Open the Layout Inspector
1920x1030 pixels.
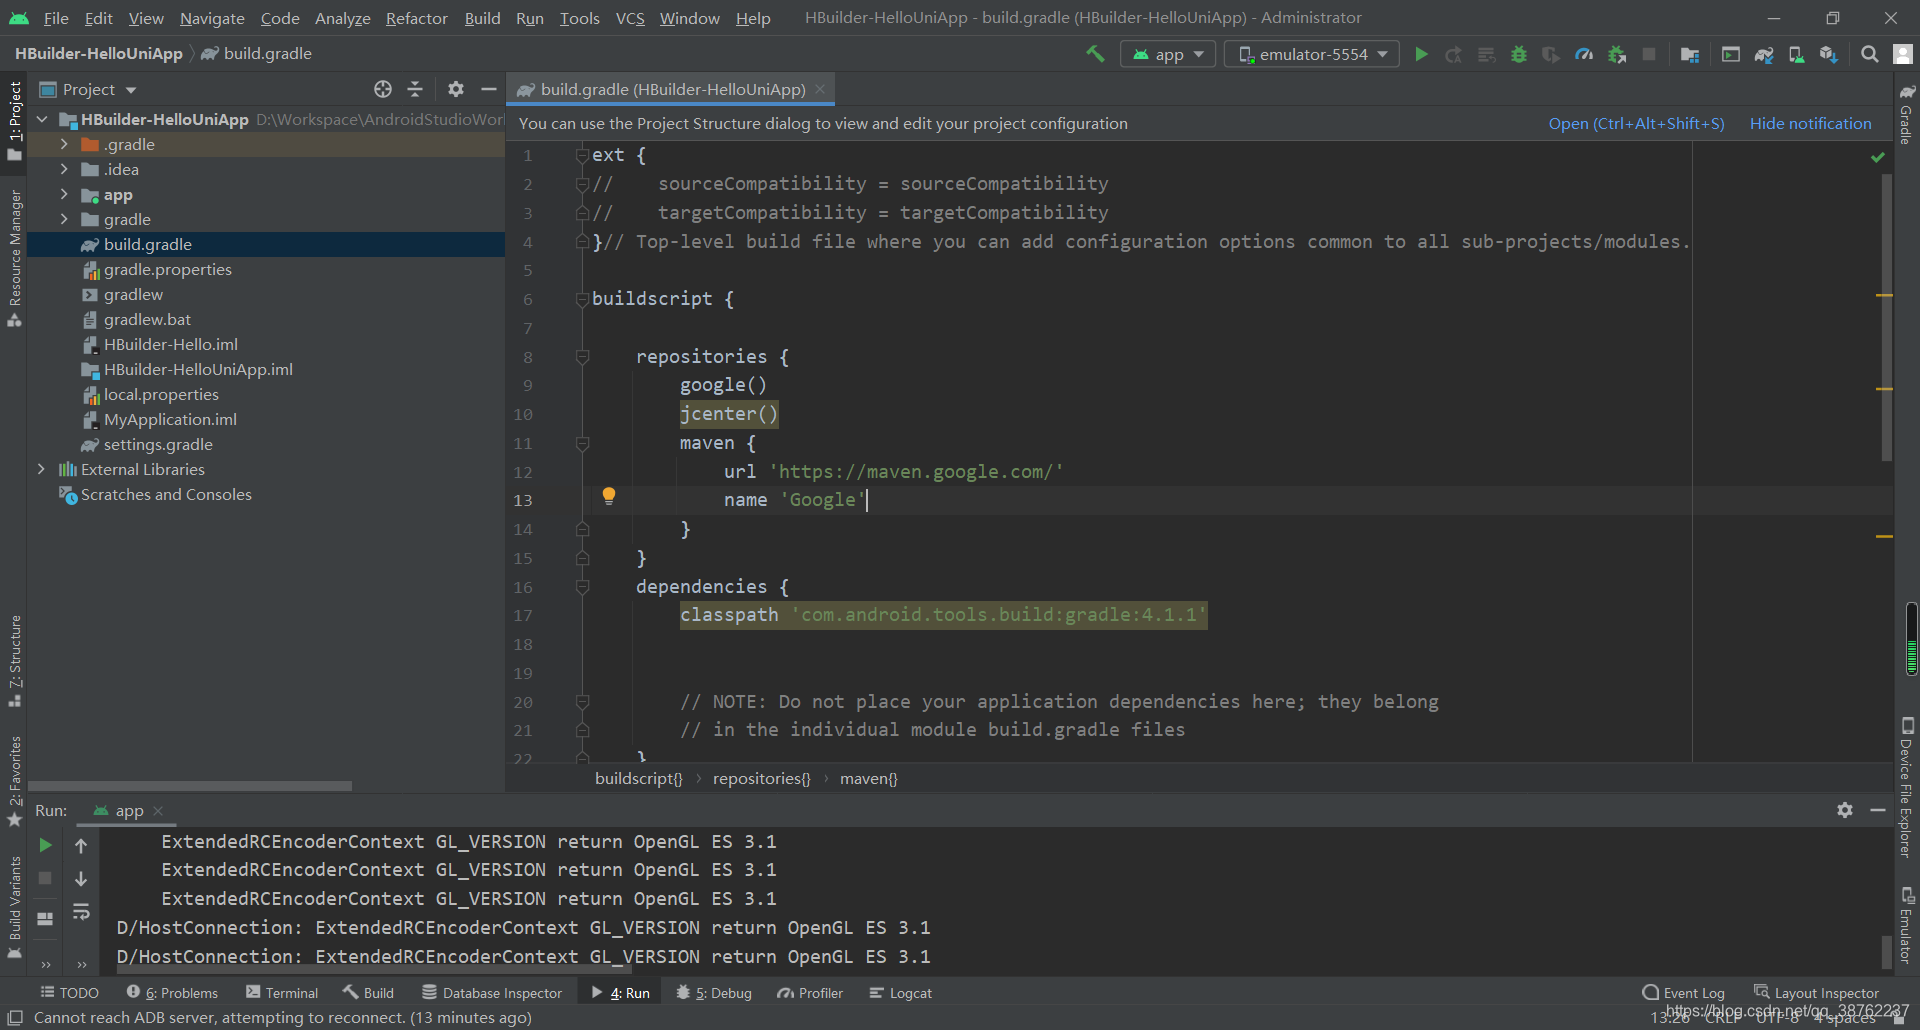coord(1817,993)
